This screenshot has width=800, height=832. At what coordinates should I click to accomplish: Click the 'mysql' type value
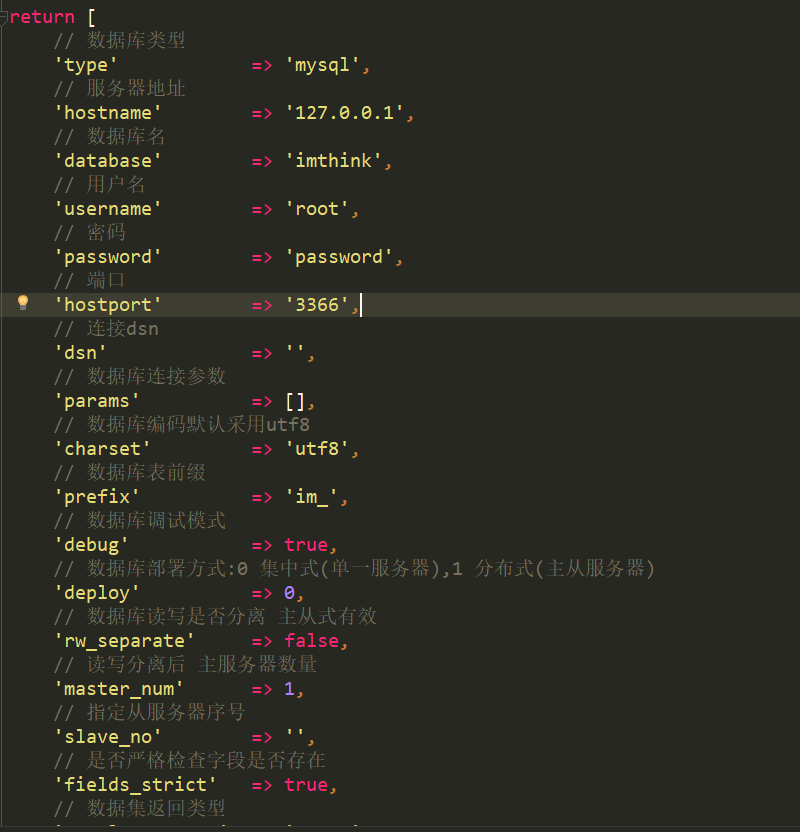(322, 65)
